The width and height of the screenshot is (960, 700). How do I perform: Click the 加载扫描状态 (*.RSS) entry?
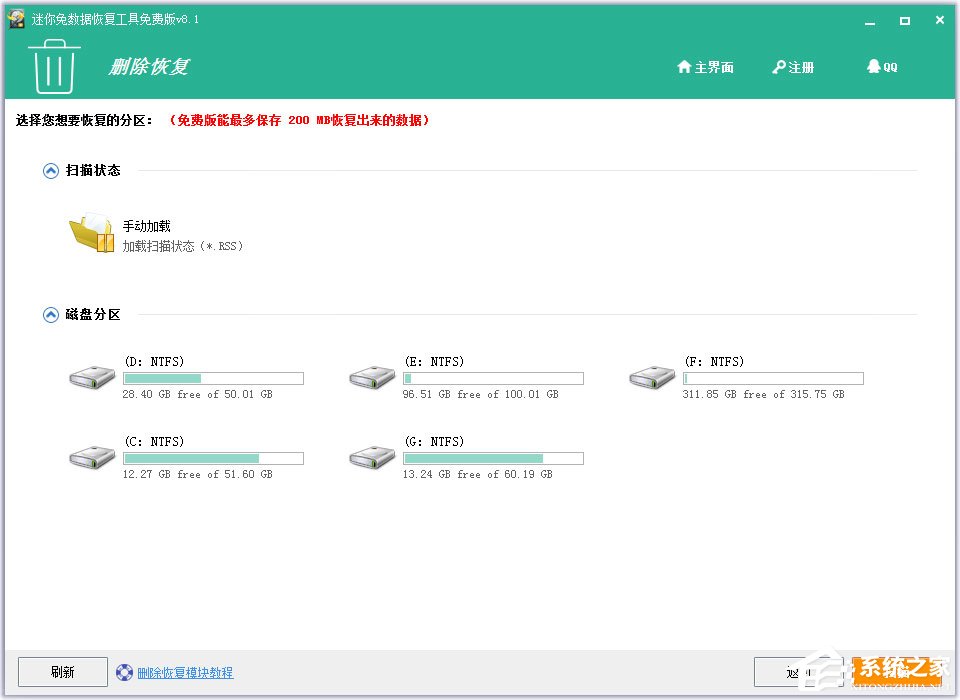(183, 244)
